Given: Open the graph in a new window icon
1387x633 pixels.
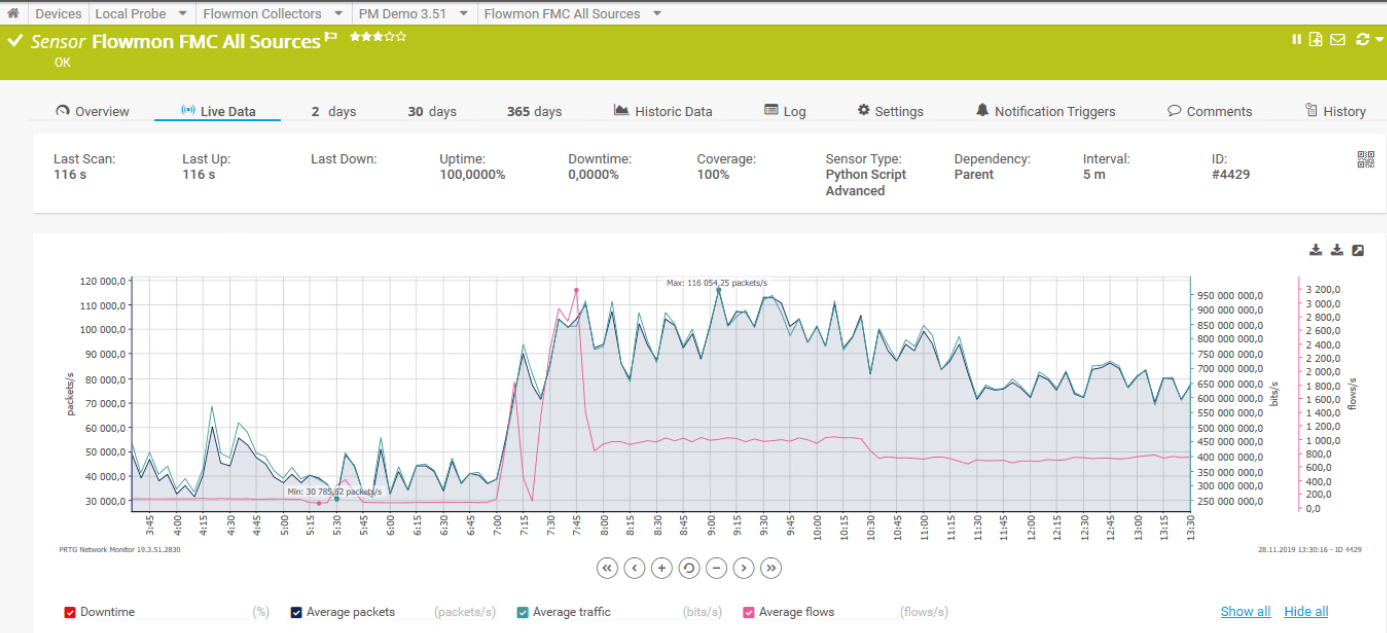Looking at the screenshot, I should pyautogui.click(x=1358, y=250).
